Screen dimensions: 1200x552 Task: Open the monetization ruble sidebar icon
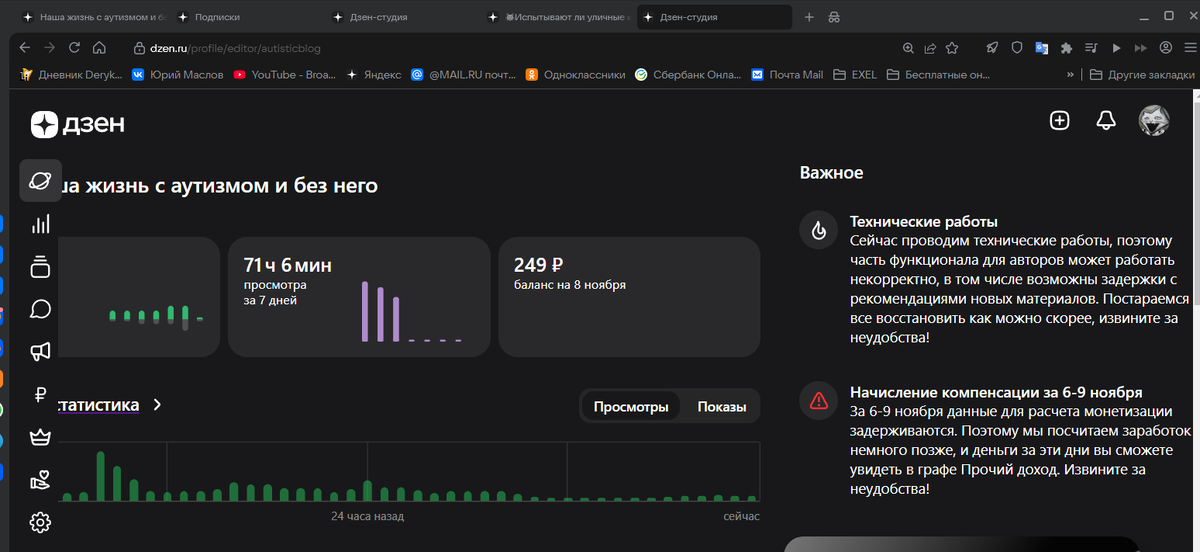(40, 394)
